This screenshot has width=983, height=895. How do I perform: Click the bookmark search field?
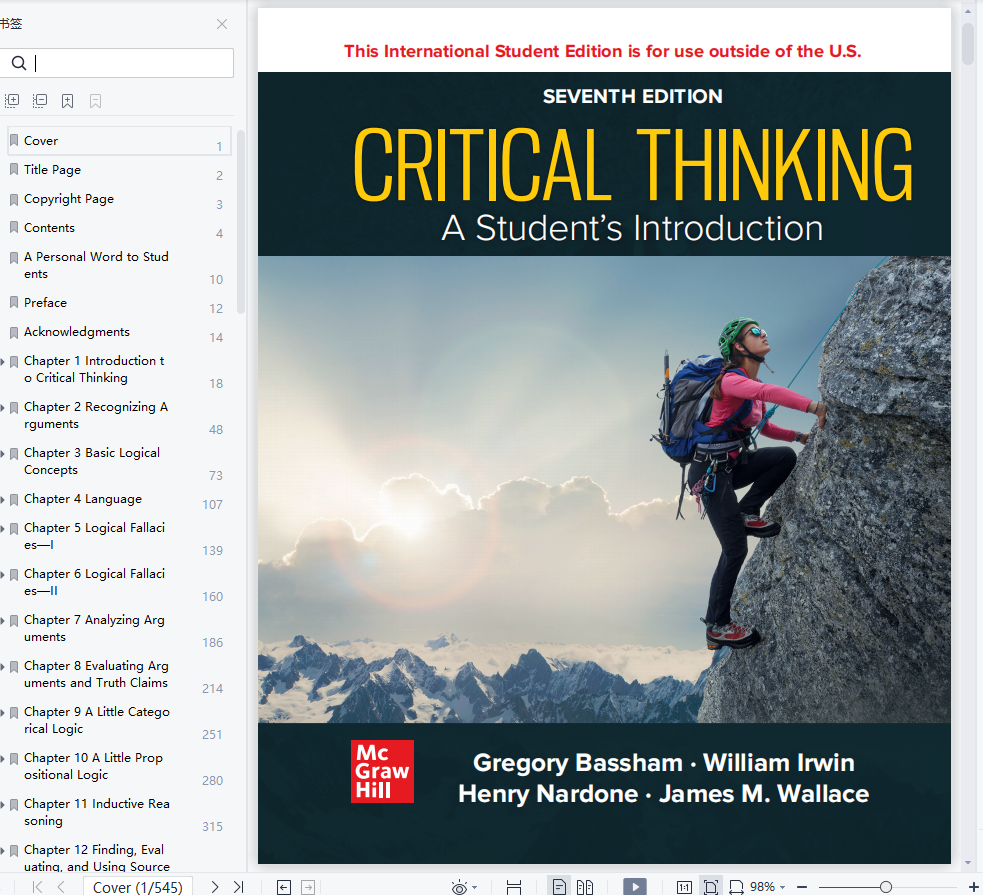point(117,63)
